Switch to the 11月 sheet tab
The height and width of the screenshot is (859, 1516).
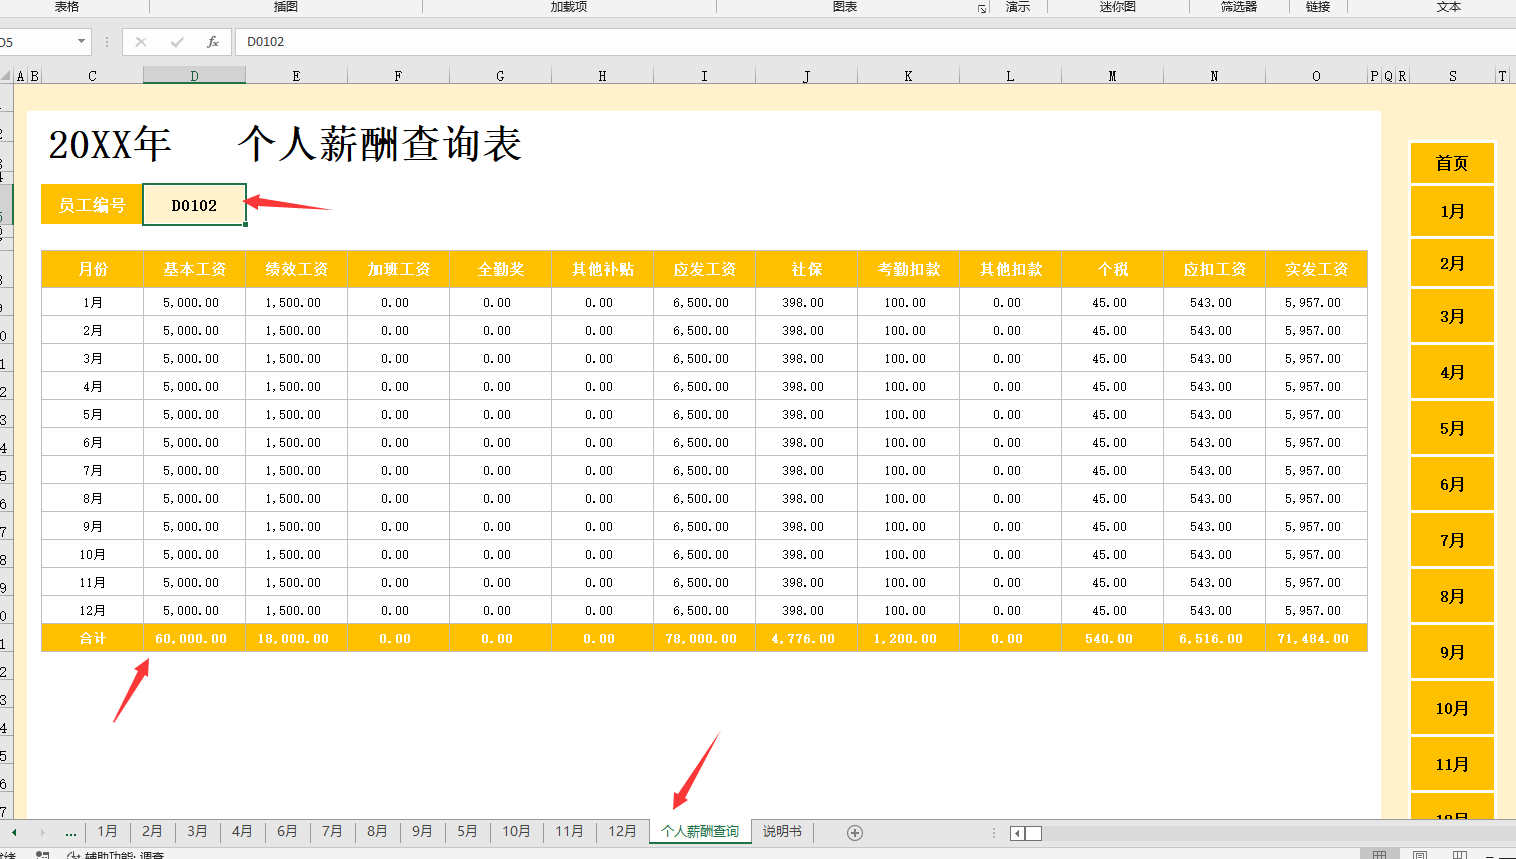point(569,831)
